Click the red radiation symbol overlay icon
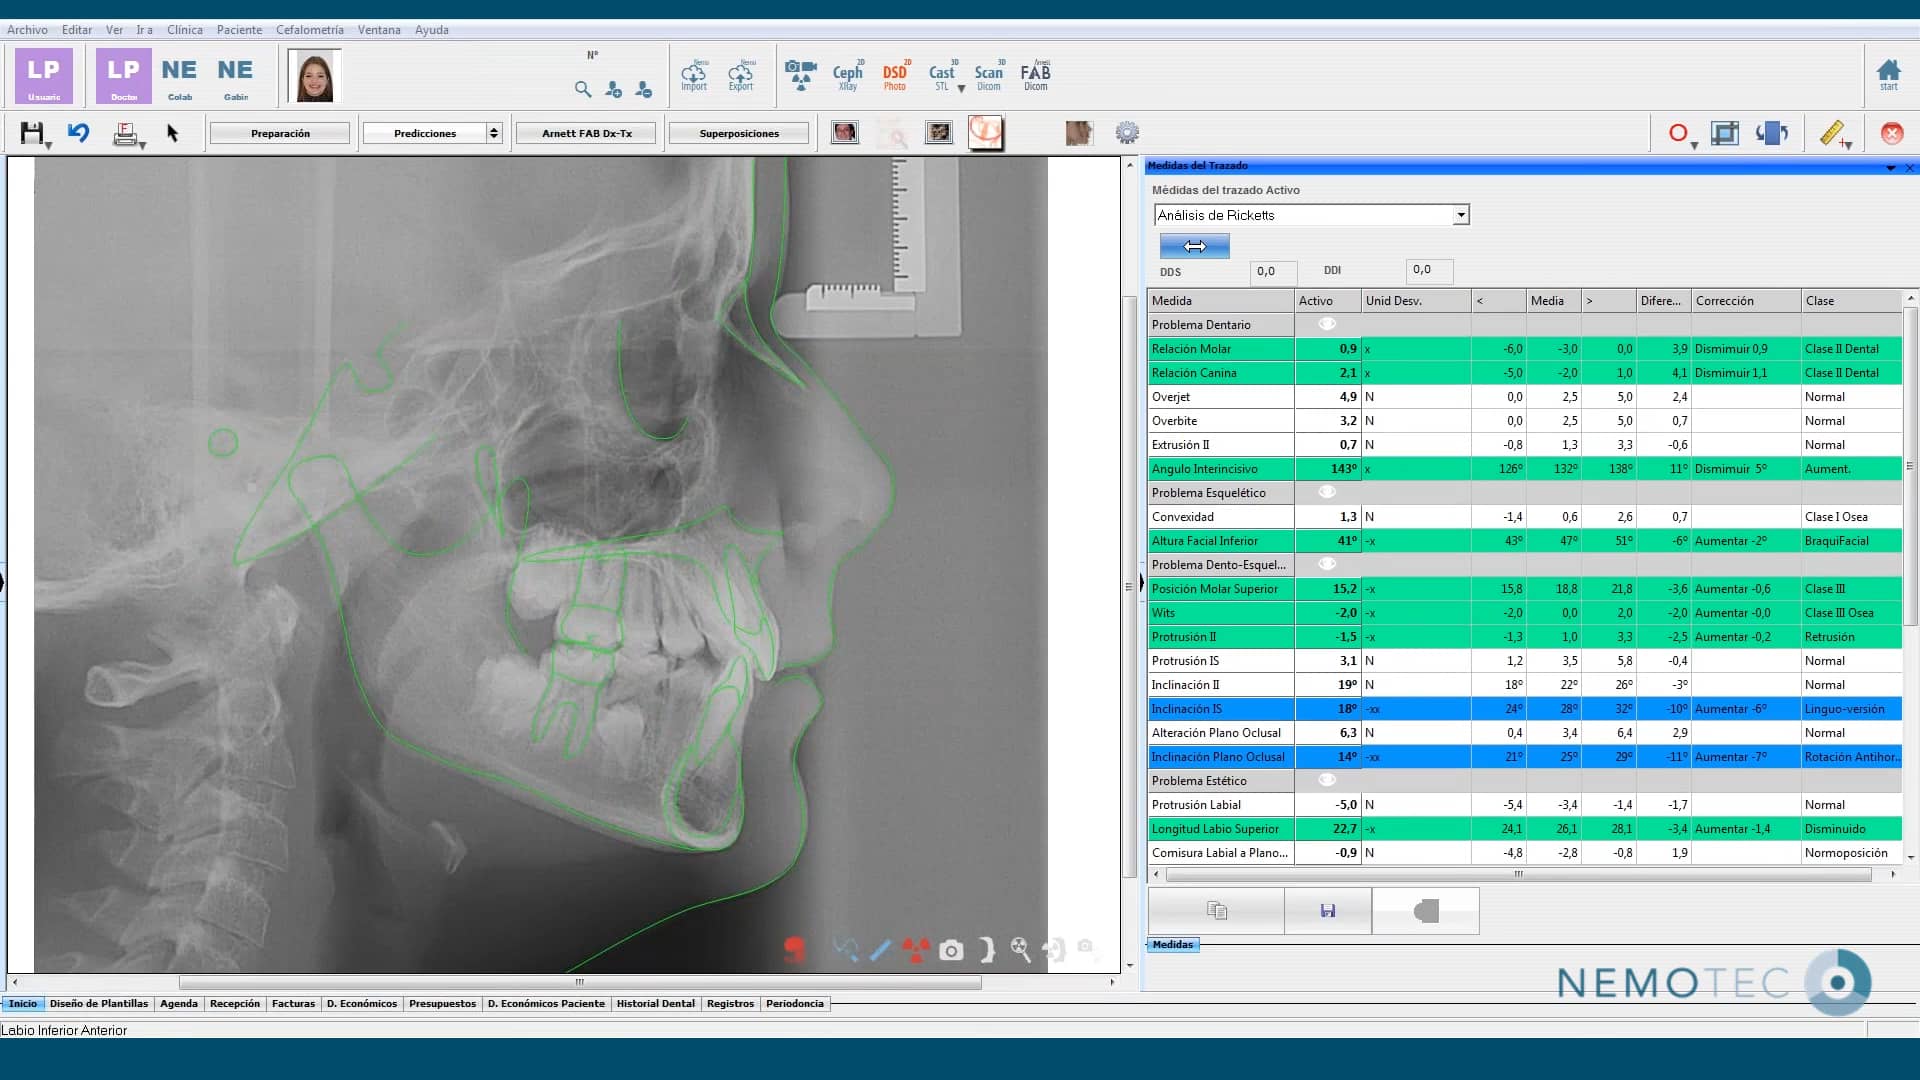Screen dimensions: 1920x1080 [915, 950]
